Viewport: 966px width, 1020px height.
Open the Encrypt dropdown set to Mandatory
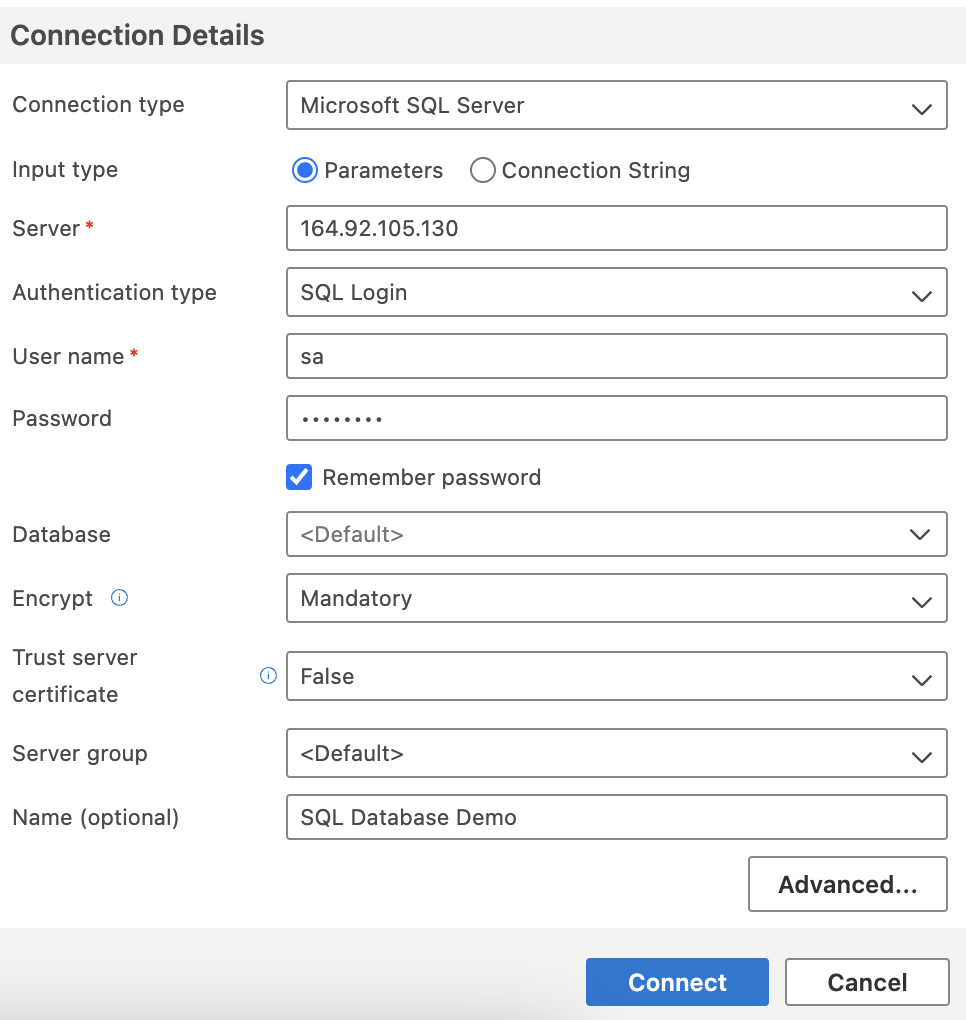[616, 598]
